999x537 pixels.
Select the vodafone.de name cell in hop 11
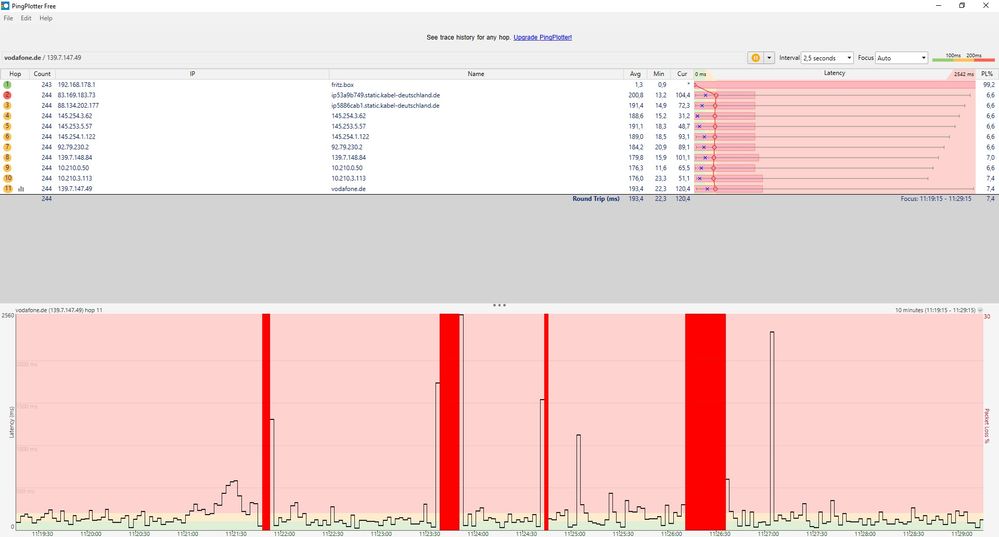pyautogui.click(x=349, y=189)
